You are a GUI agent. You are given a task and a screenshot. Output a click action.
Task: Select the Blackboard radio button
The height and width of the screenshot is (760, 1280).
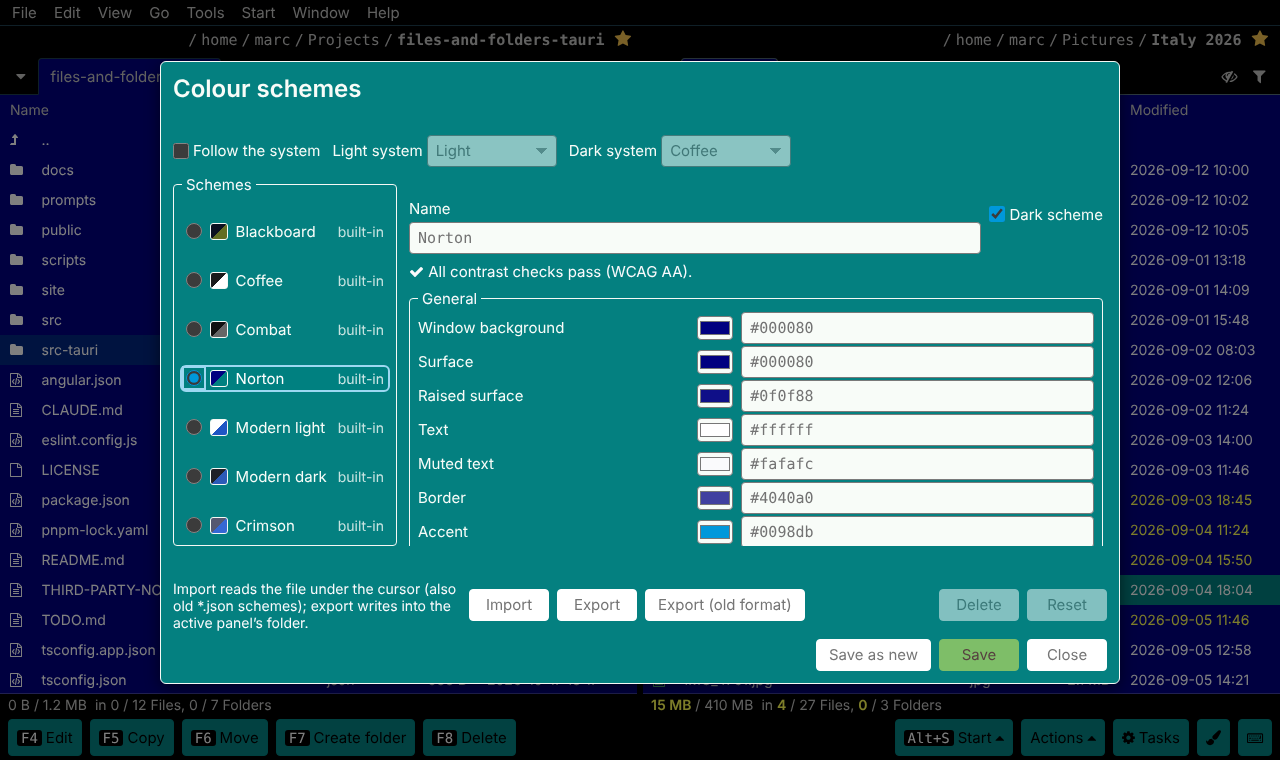[x=194, y=232]
